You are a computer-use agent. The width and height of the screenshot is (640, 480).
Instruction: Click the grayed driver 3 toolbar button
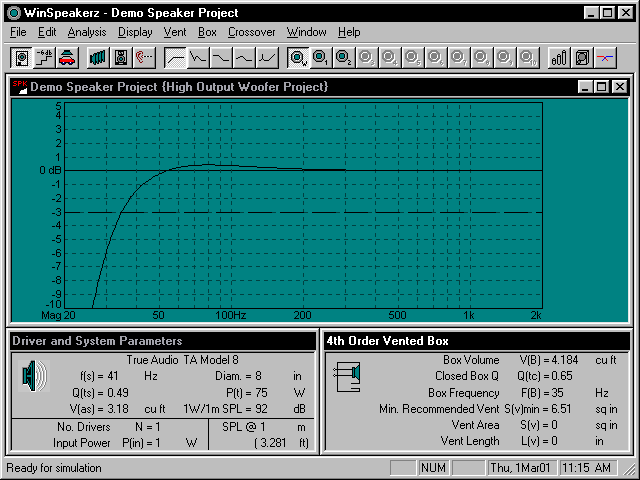pos(367,58)
